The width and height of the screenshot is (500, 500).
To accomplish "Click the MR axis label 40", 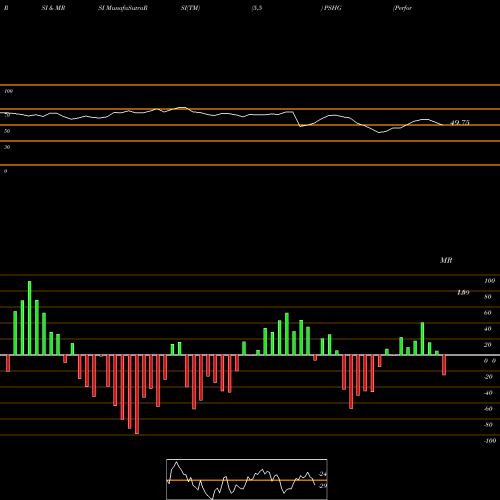I will click(488, 329).
